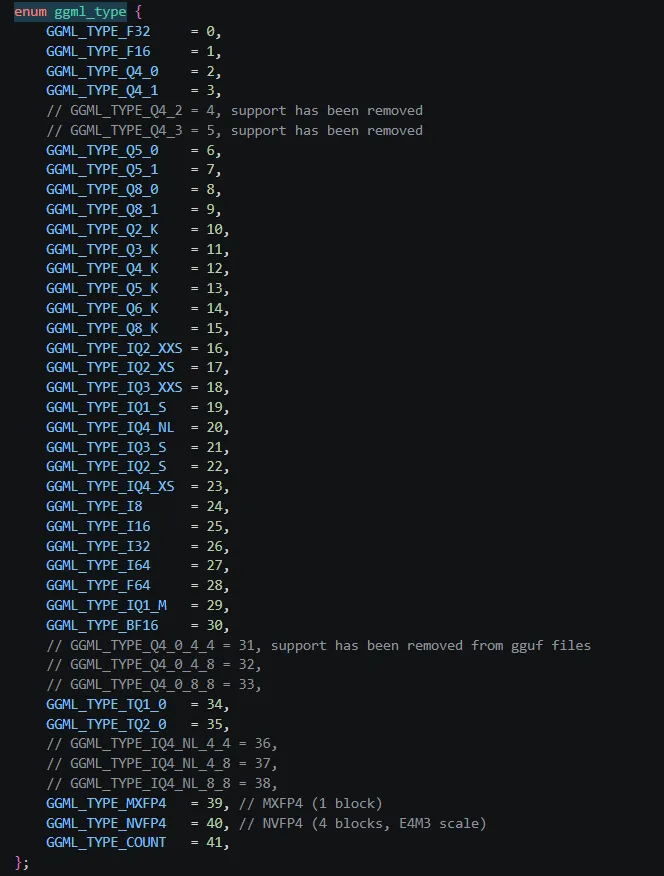This screenshot has height=876, width=664.
Task: Click GGML_TYPE_F32 enum entry
Action: [98, 31]
